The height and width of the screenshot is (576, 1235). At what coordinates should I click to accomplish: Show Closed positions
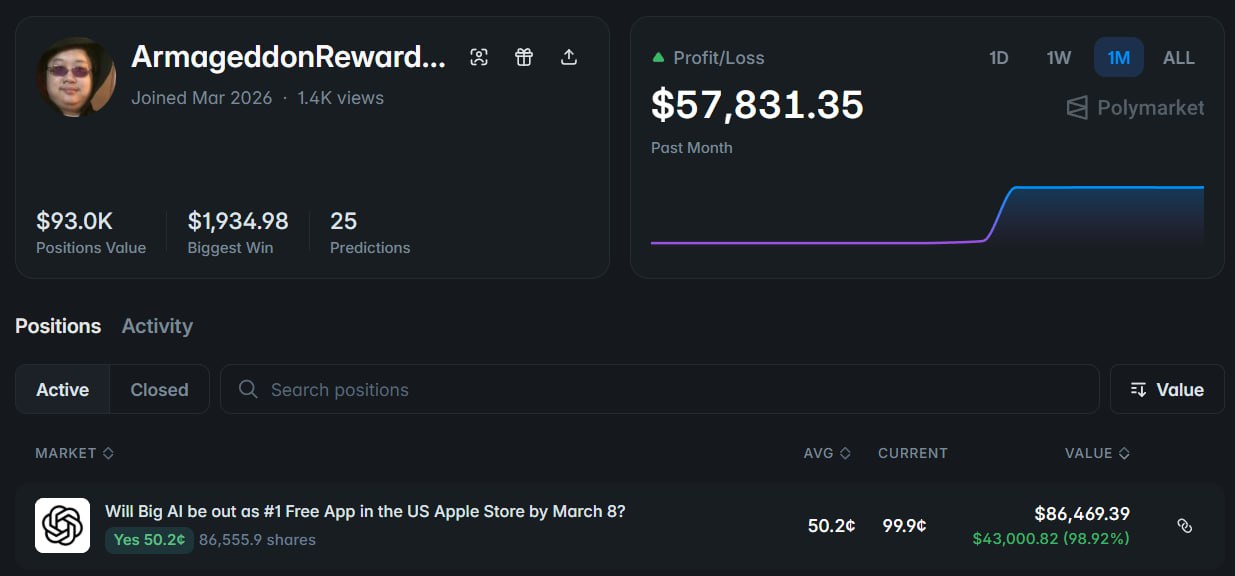pos(159,389)
